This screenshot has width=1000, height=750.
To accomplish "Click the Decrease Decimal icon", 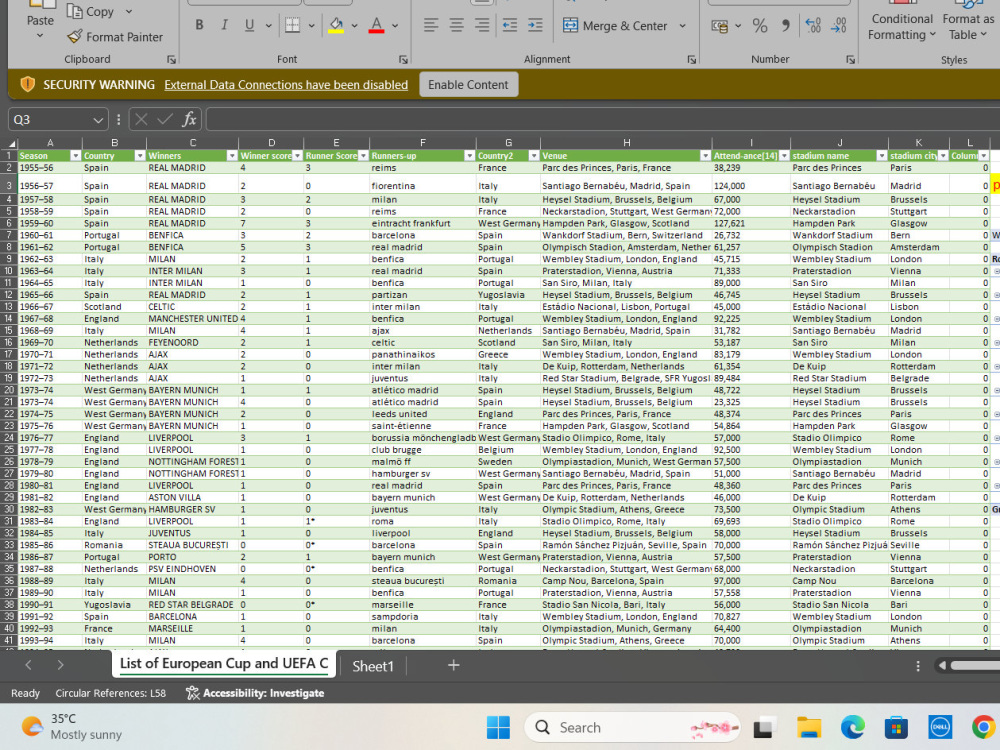I will click(838, 25).
